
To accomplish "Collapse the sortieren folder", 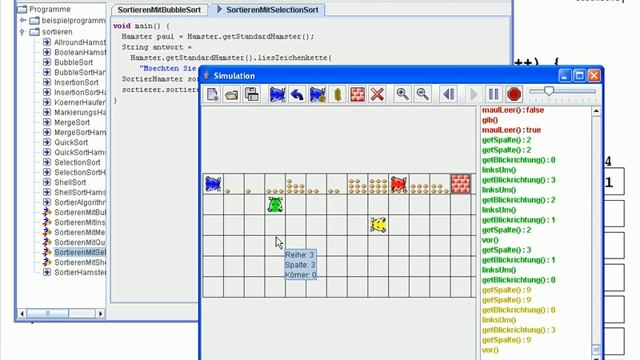I will click(23, 32).
